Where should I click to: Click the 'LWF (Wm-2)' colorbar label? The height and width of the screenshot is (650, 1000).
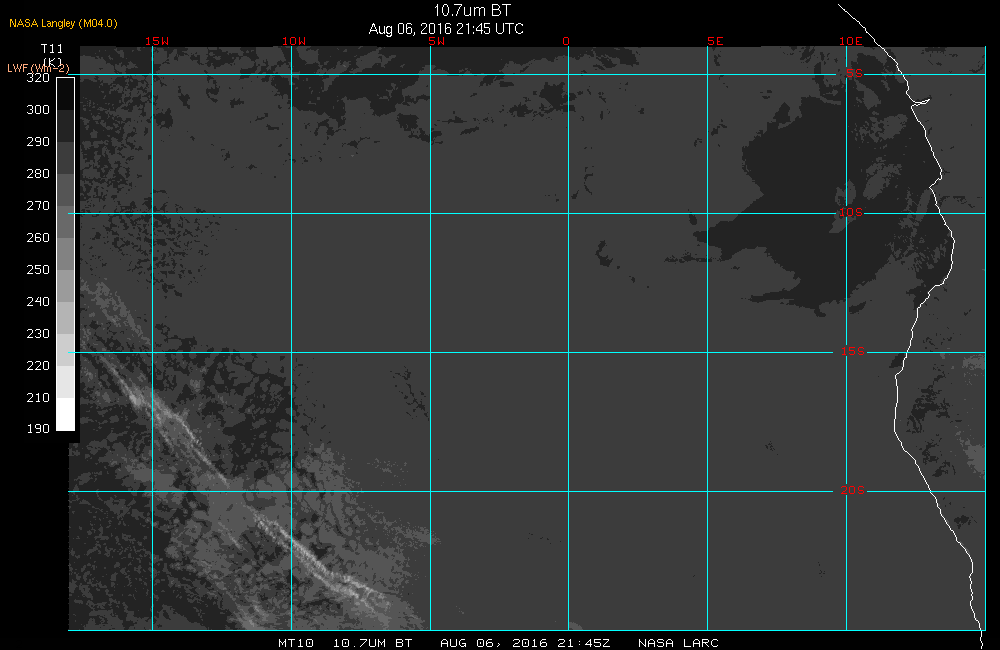[38, 68]
